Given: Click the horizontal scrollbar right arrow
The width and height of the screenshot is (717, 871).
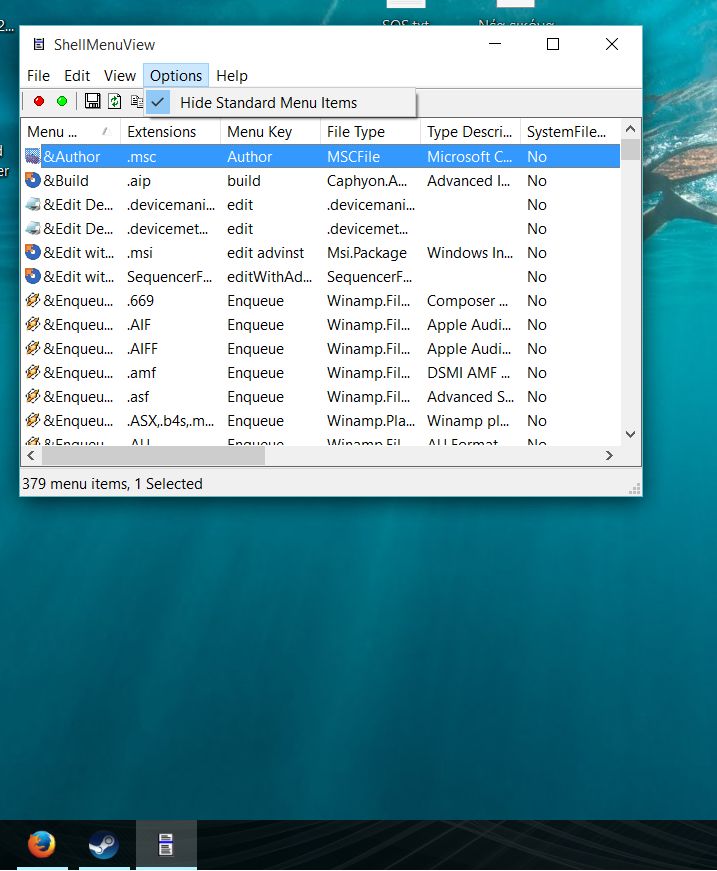Looking at the screenshot, I should (x=609, y=456).
